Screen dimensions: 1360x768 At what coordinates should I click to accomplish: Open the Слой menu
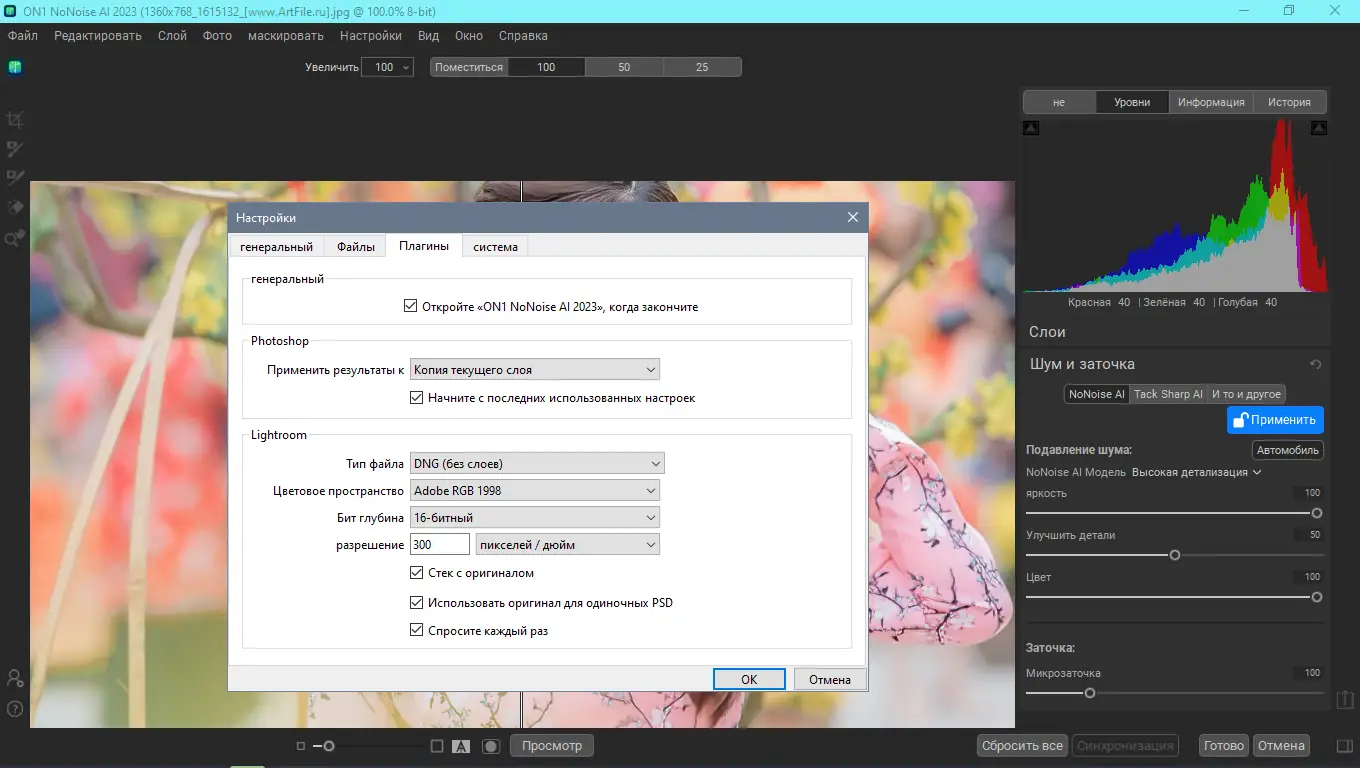pos(172,35)
